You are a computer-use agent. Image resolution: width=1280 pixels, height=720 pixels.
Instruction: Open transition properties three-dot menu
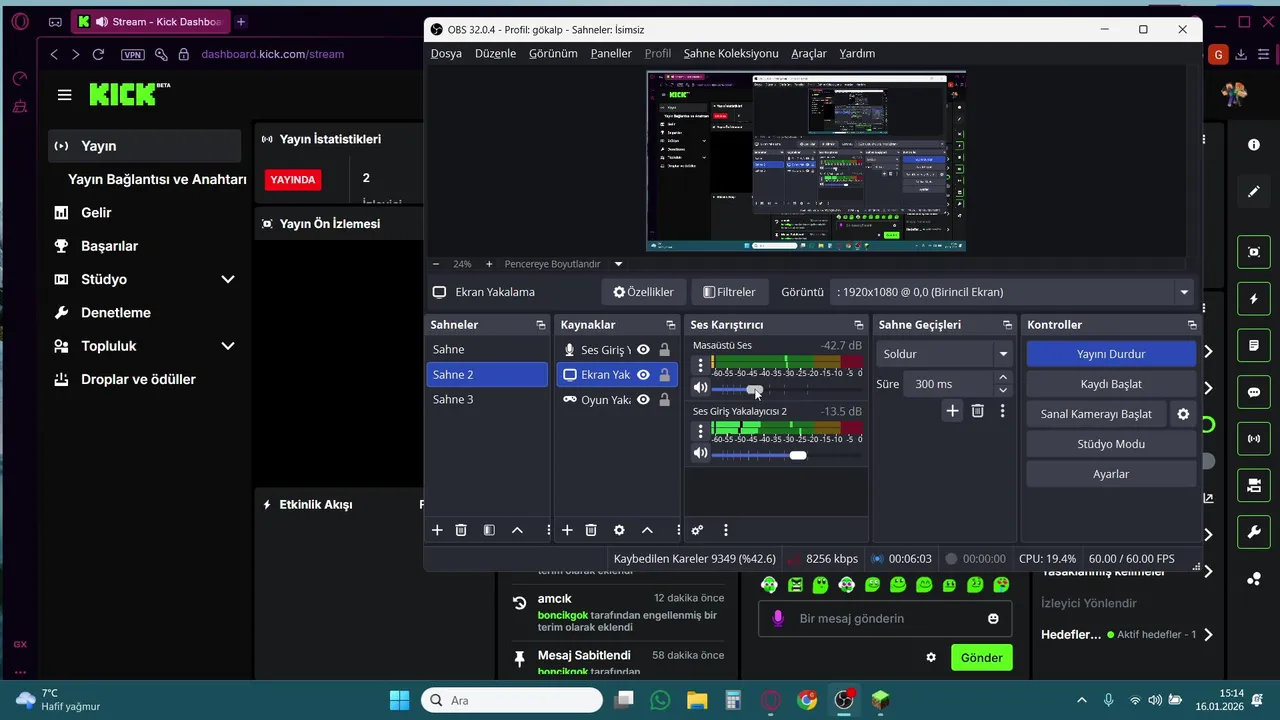pyautogui.click(x=1002, y=411)
